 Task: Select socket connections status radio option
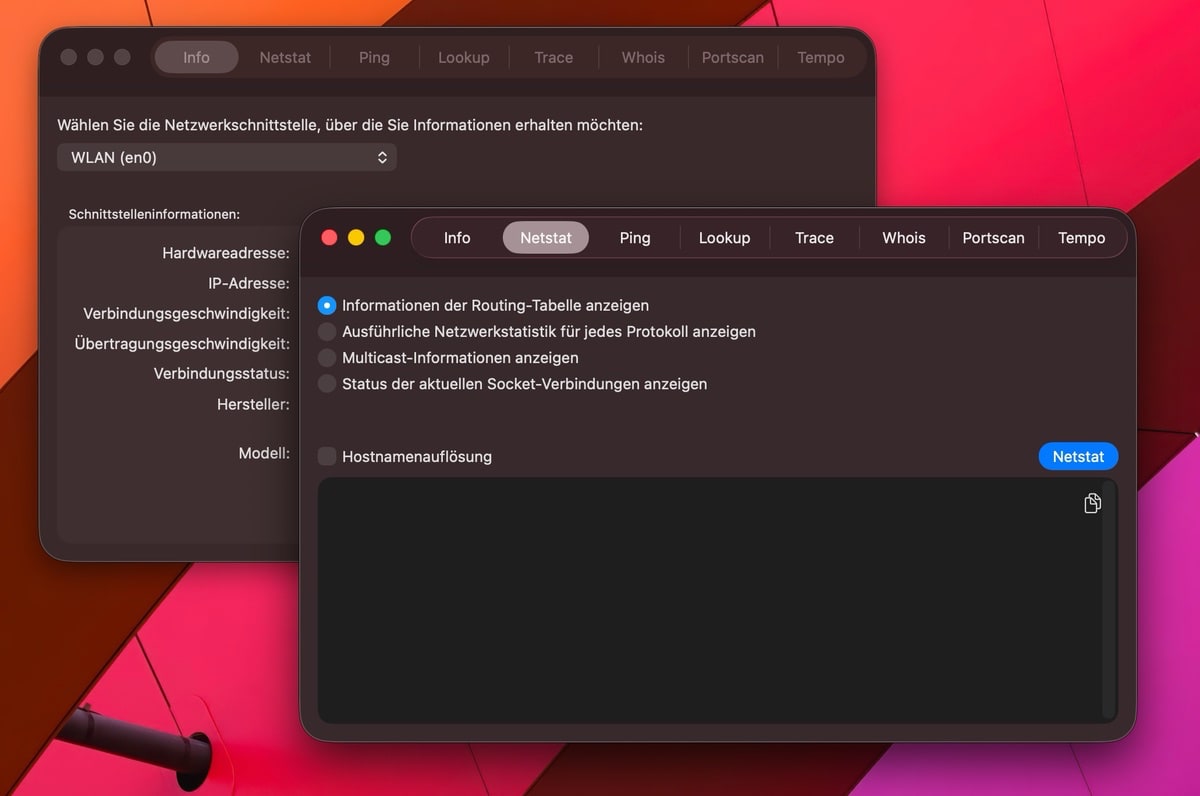(327, 383)
